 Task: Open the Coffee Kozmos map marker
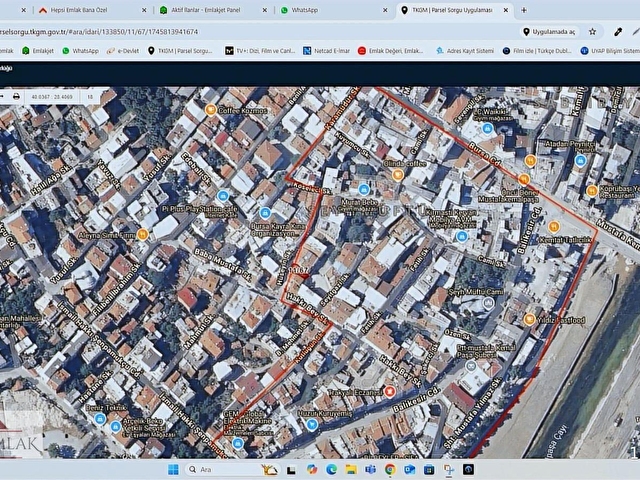tap(211, 110)
